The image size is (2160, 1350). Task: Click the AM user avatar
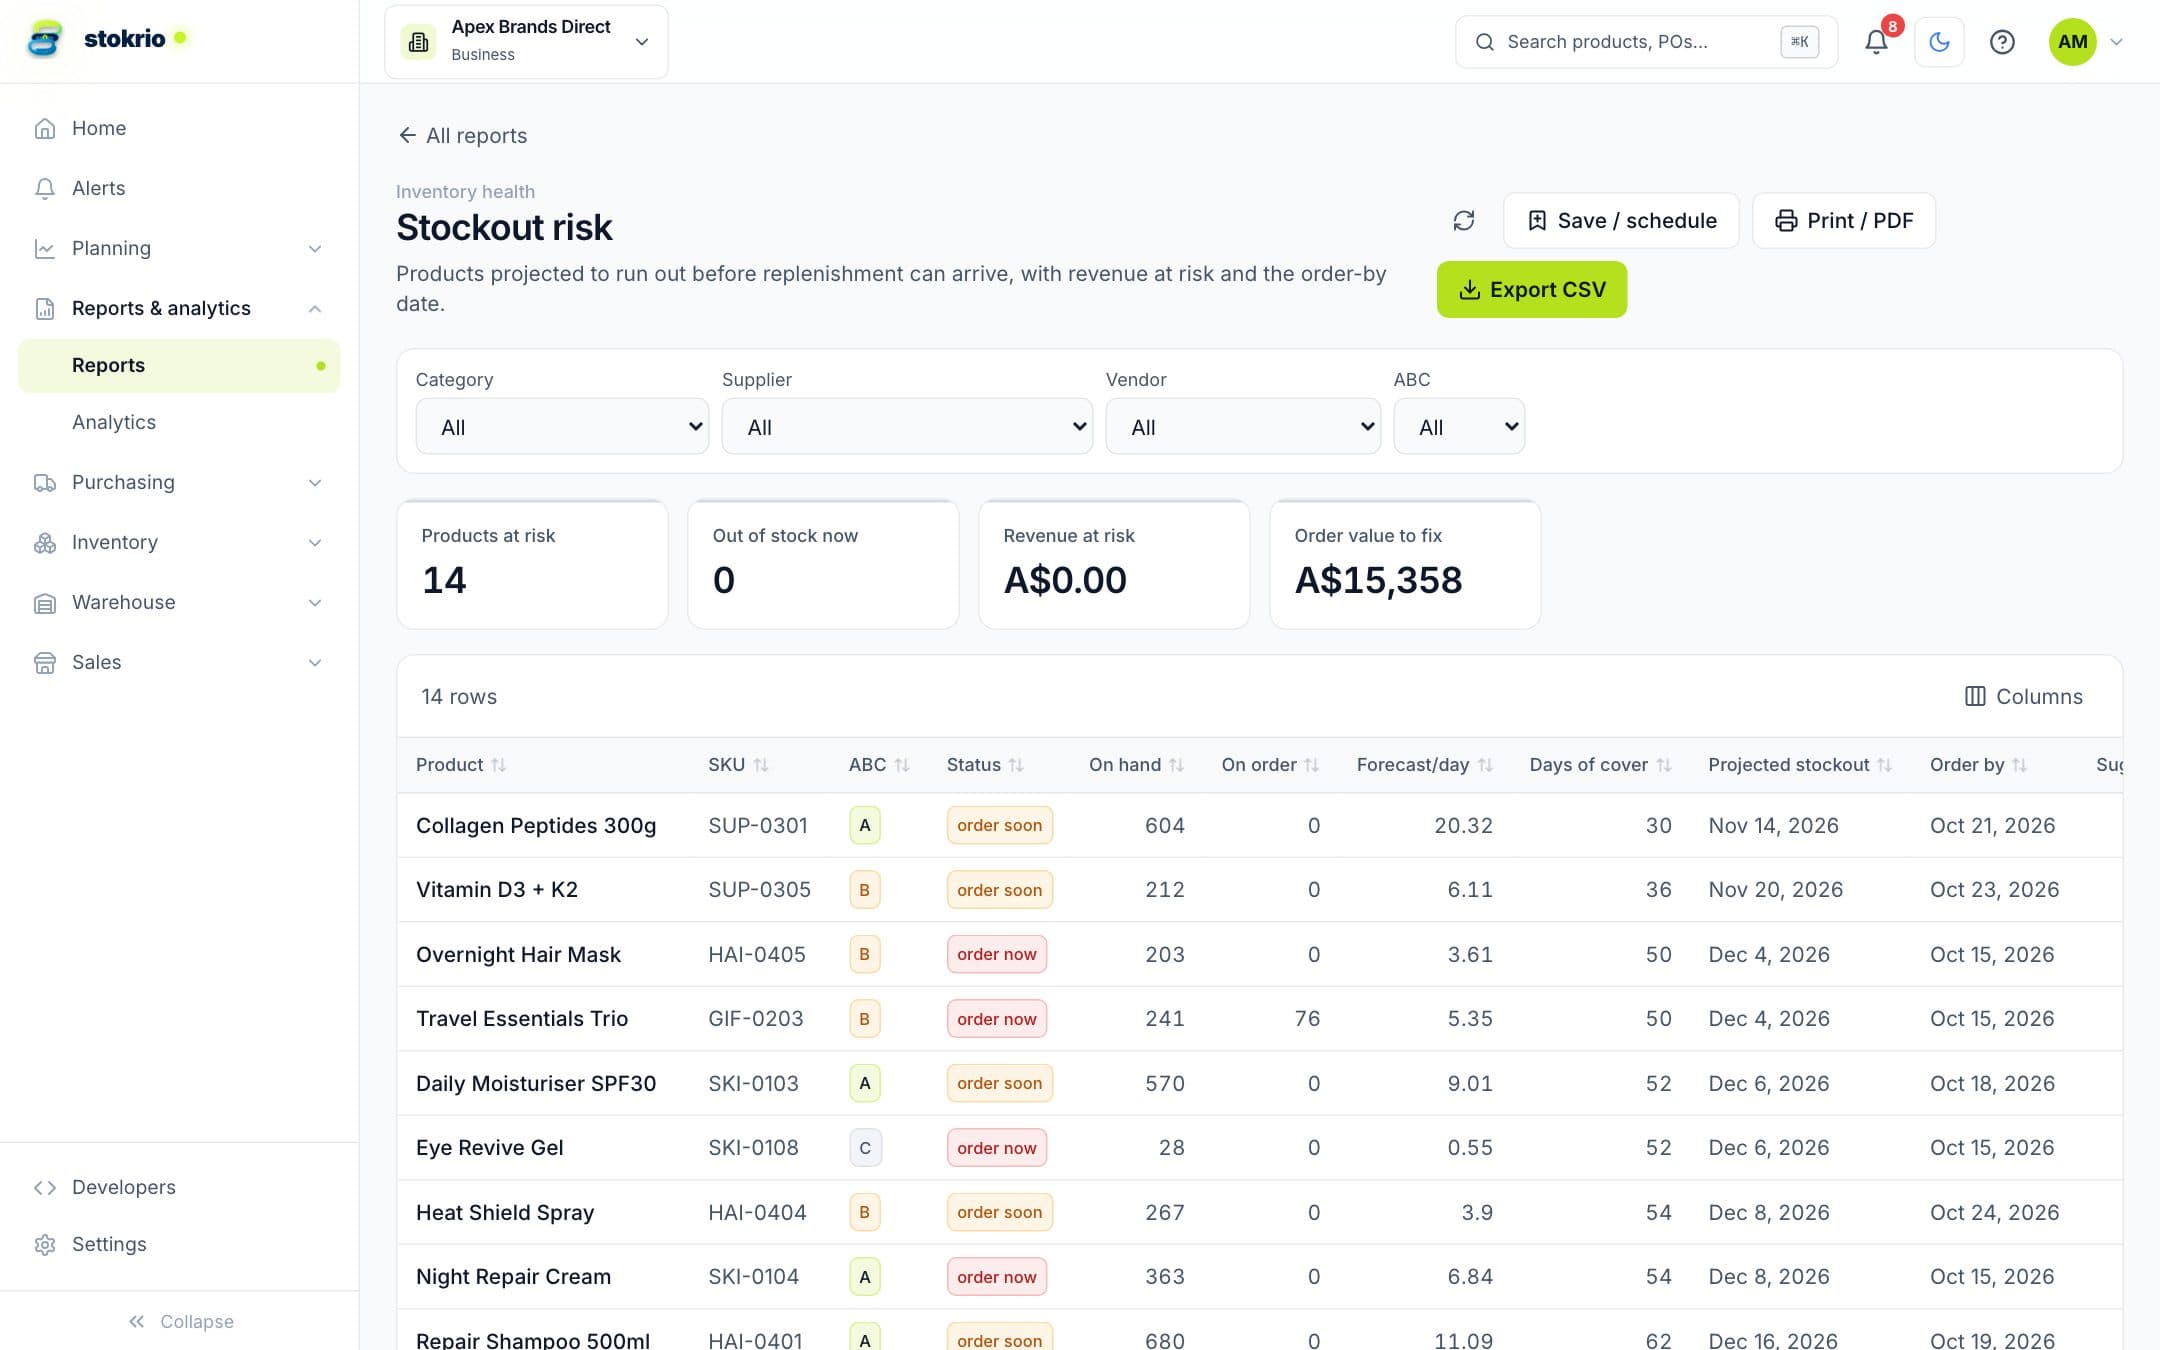pos(2072,41)
